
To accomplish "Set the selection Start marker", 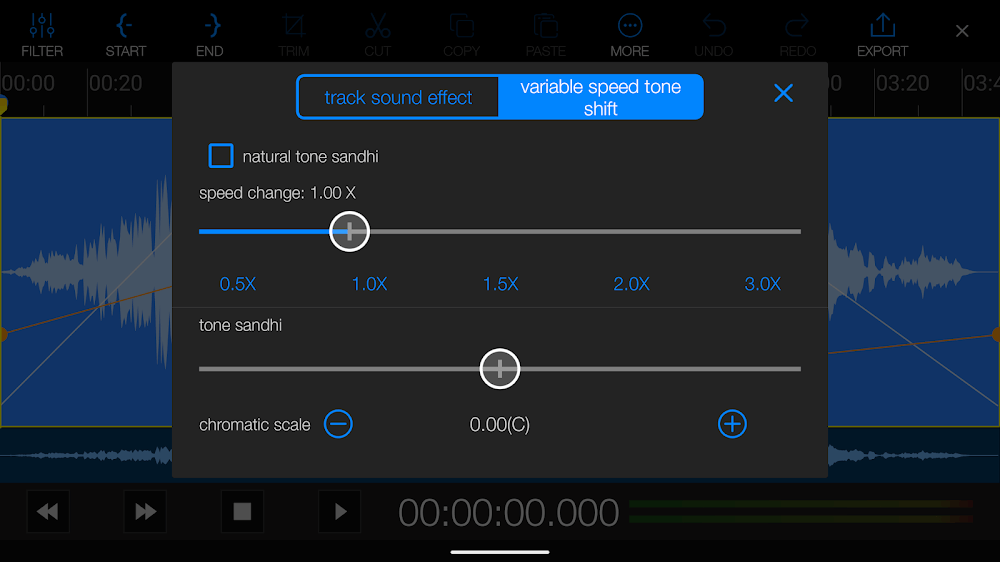I will (126, 34).
